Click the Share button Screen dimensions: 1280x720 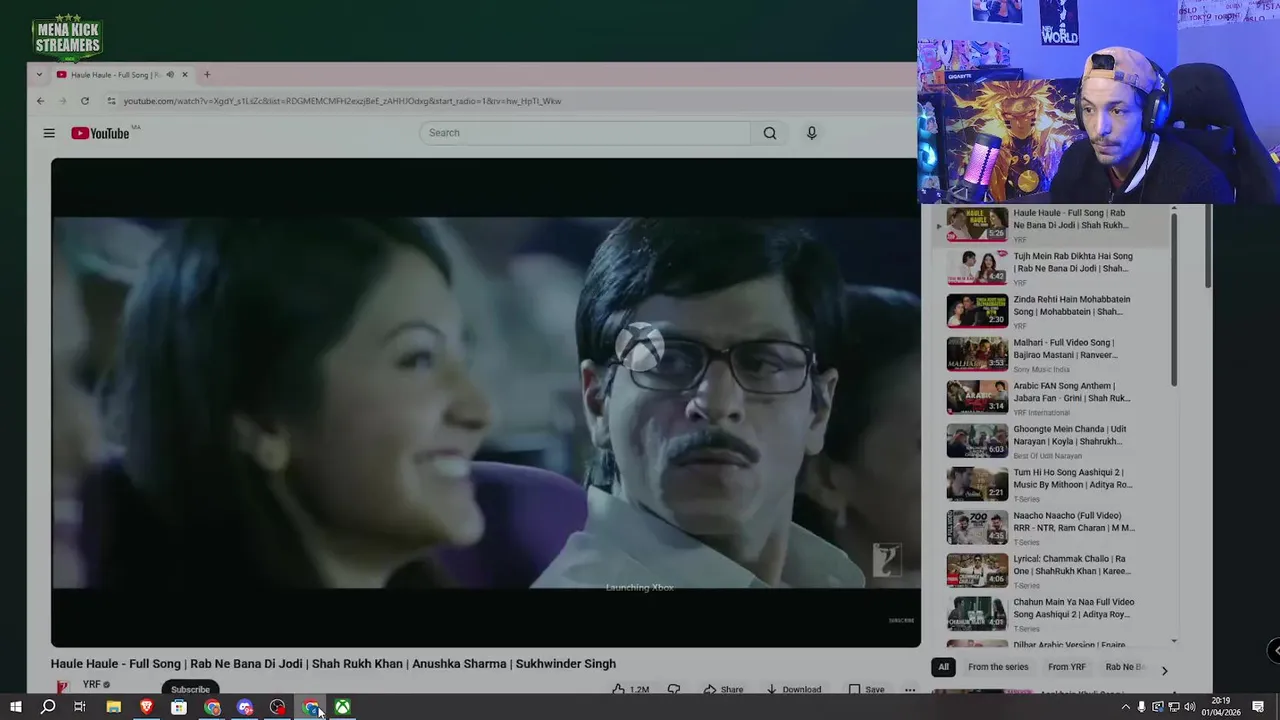[723, 689]
